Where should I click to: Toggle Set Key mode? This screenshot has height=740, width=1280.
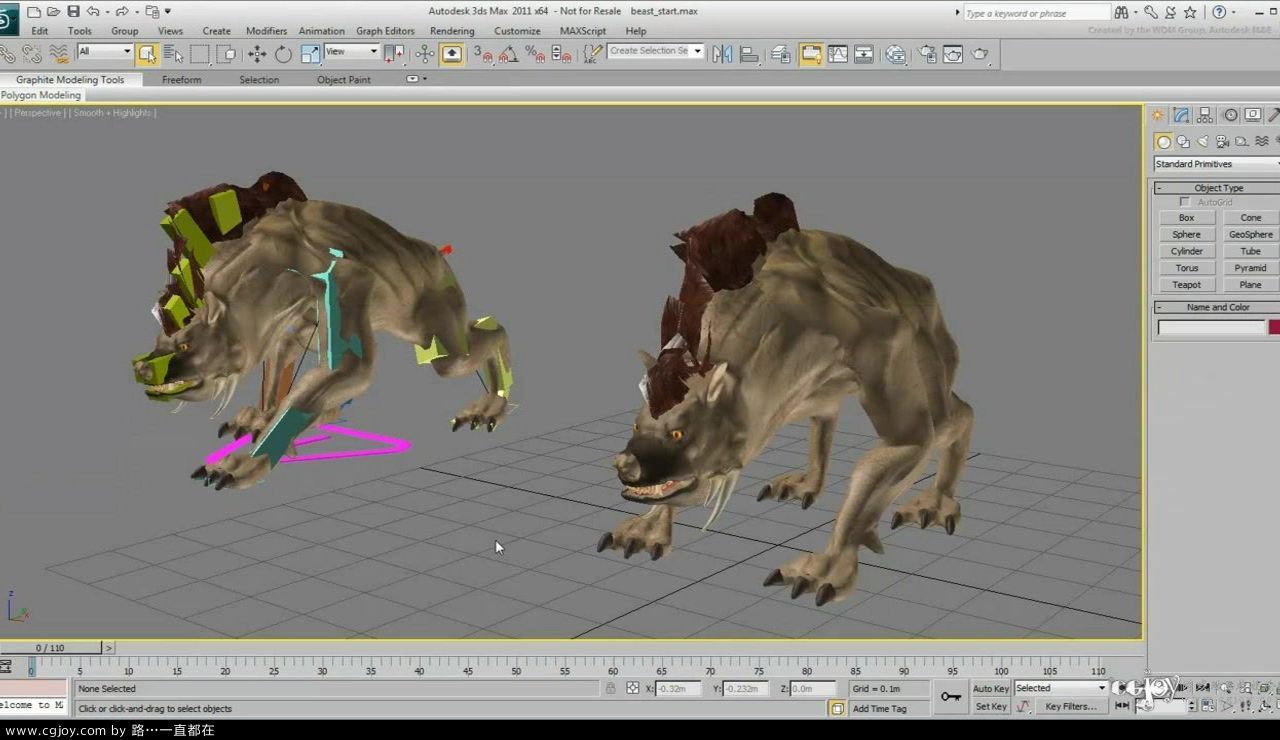click(x=990, y=706)
